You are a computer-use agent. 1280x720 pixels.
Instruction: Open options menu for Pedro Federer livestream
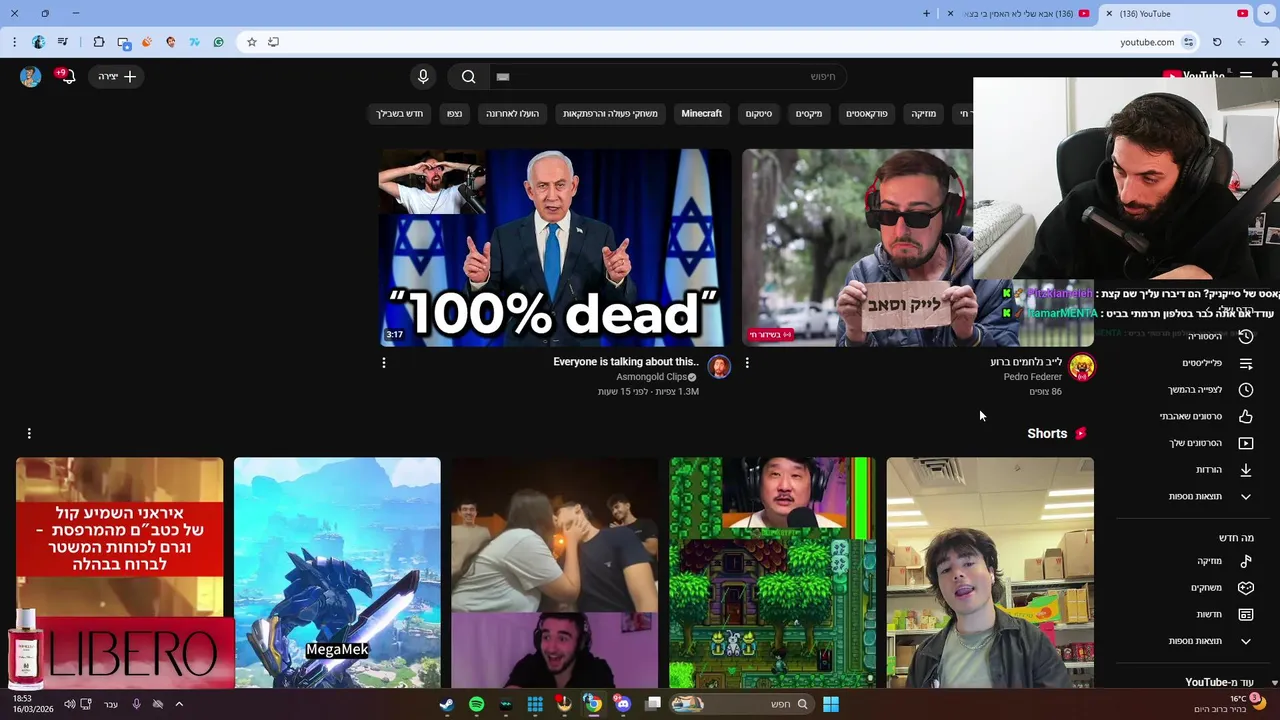click(x=747, y=363)
